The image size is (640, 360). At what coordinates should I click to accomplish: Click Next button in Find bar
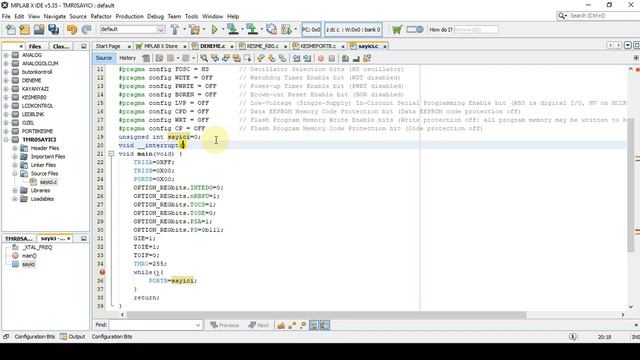tap(258, 325)
